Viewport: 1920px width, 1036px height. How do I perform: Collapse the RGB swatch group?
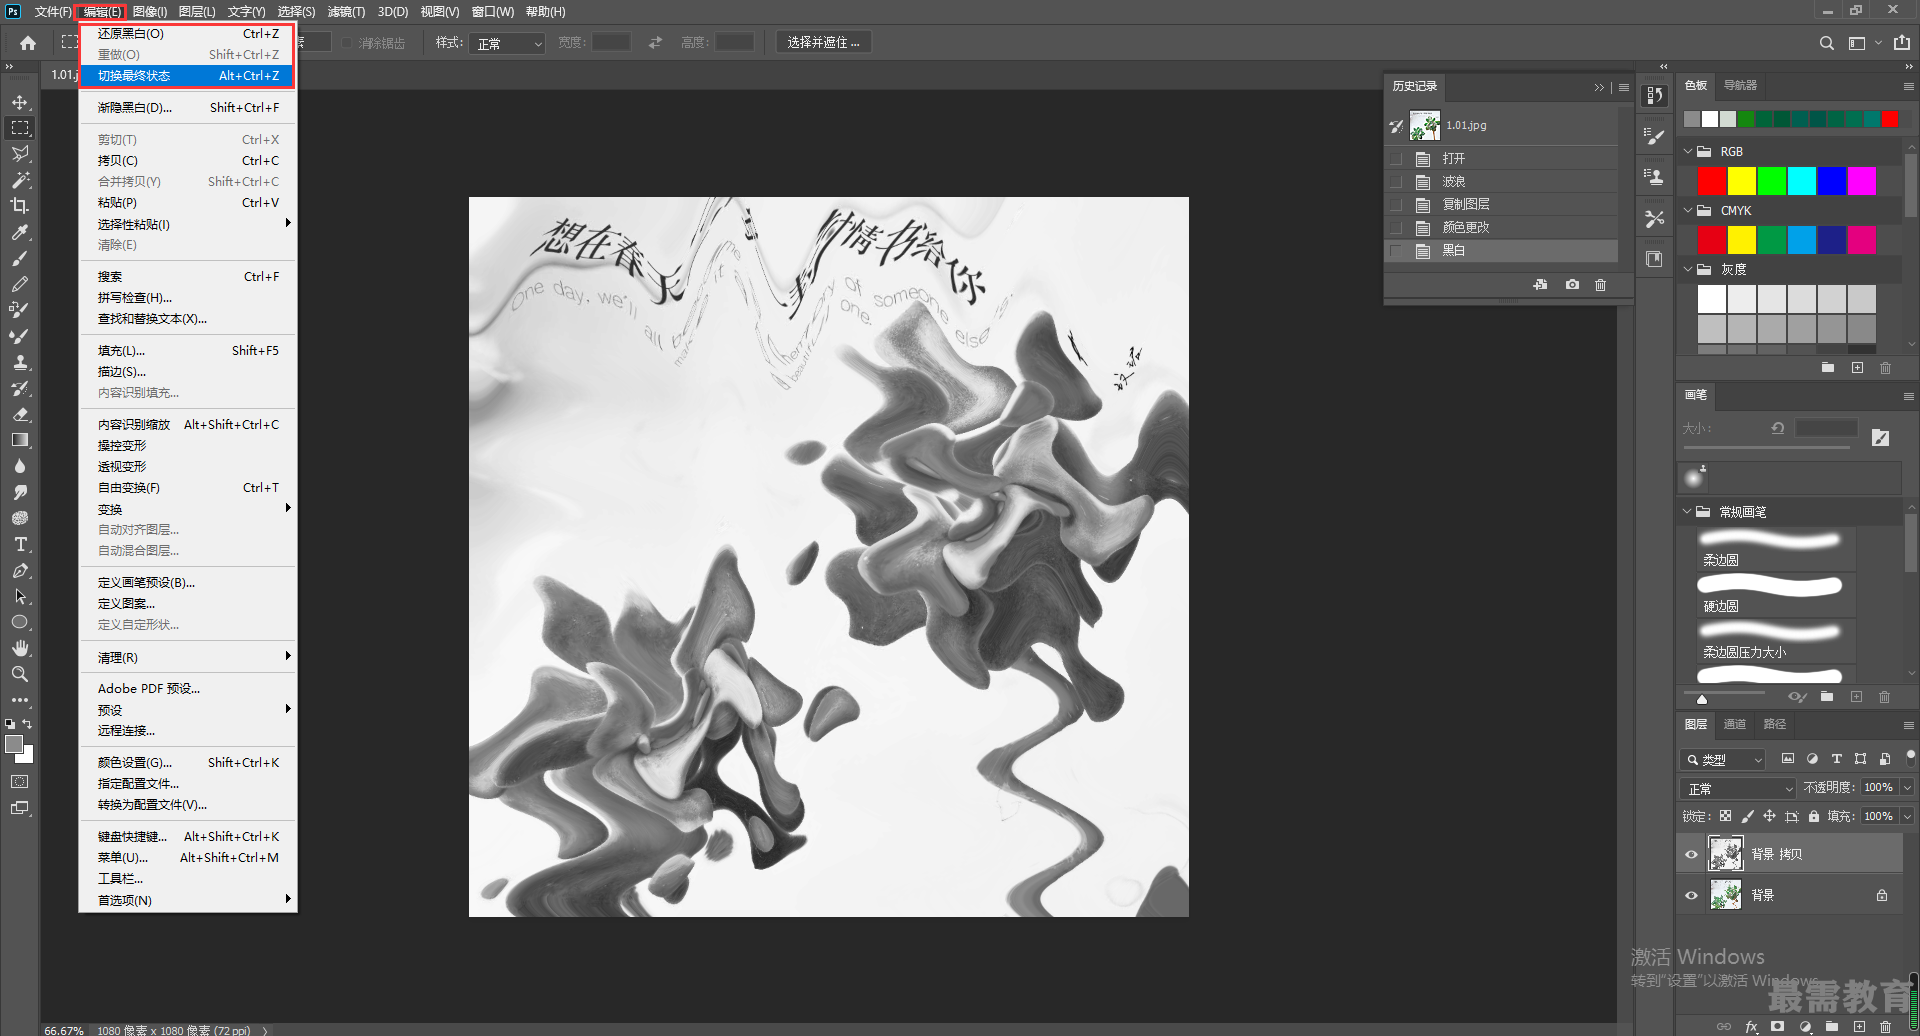pos(1689,151)
